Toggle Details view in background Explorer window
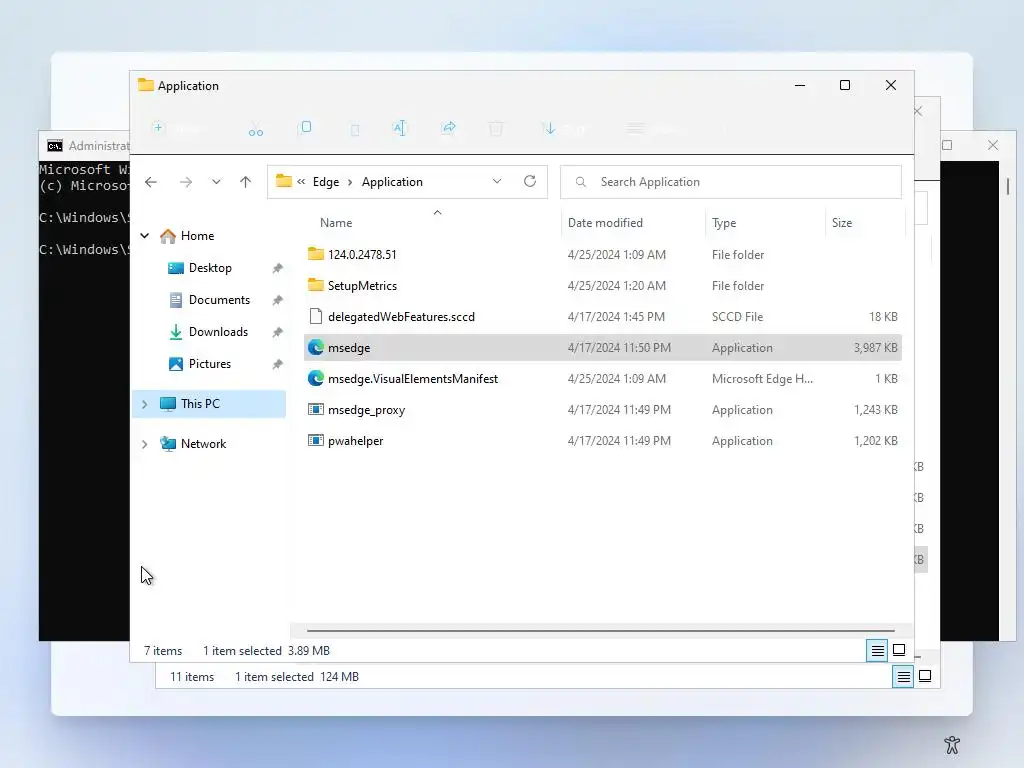The image size is (1024, 768). (x=903, y=677)
